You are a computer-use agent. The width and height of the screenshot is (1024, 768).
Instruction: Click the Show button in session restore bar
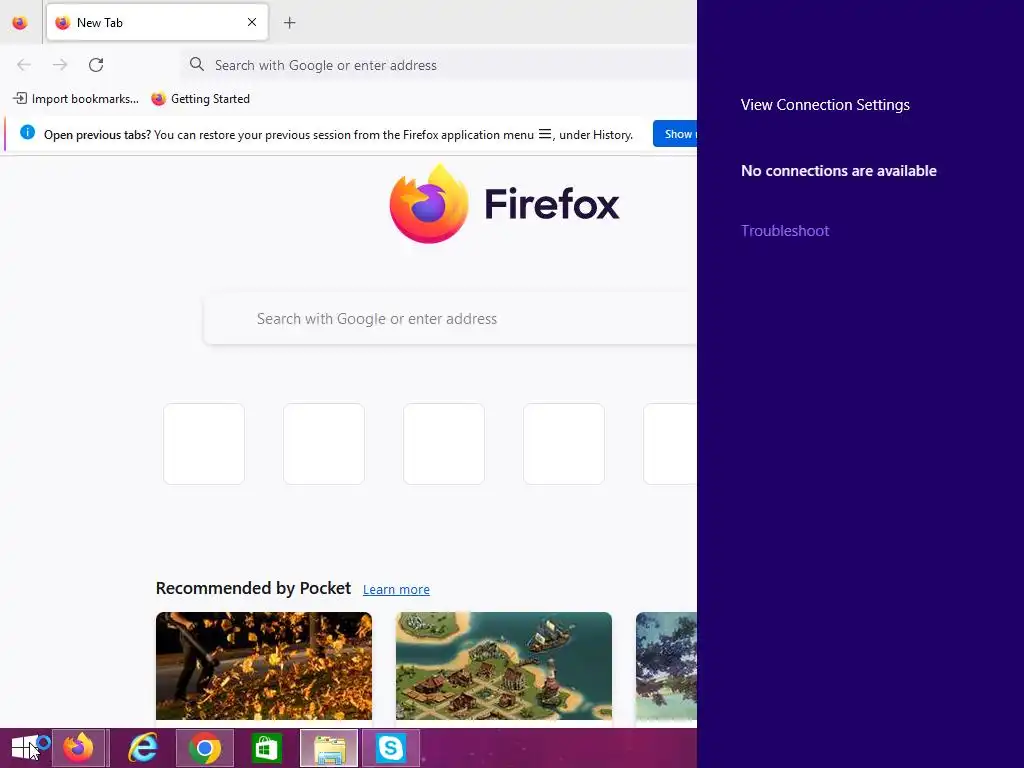[675, 134]
